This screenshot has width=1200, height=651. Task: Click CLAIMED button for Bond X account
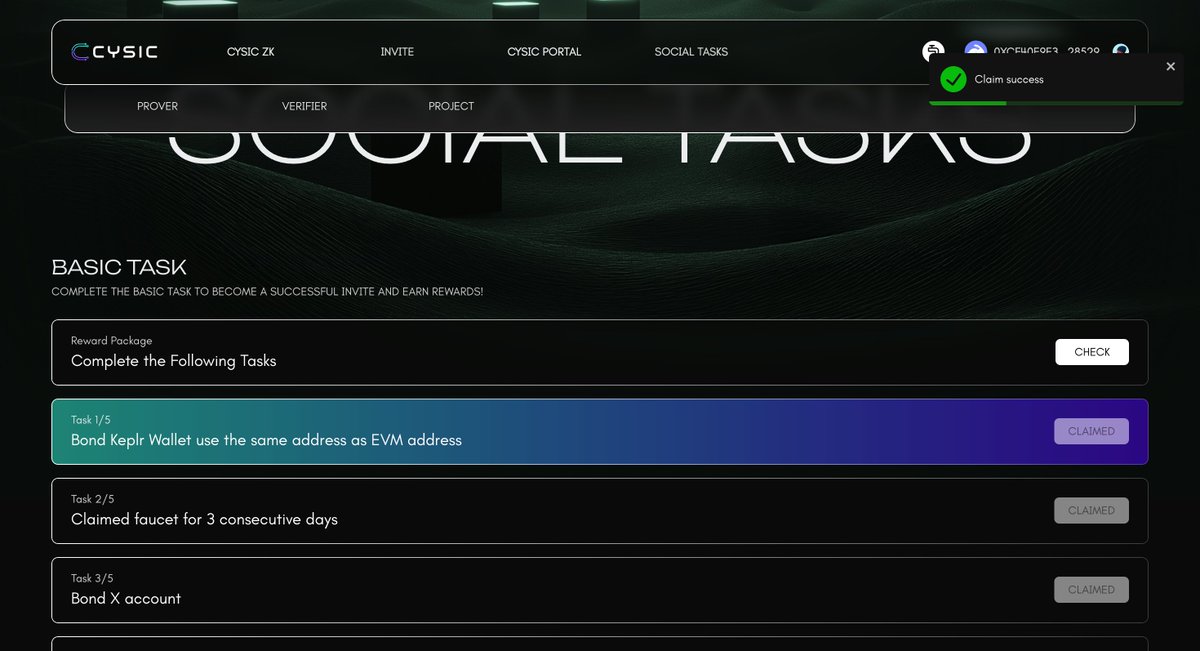(x=1091, y=589)
